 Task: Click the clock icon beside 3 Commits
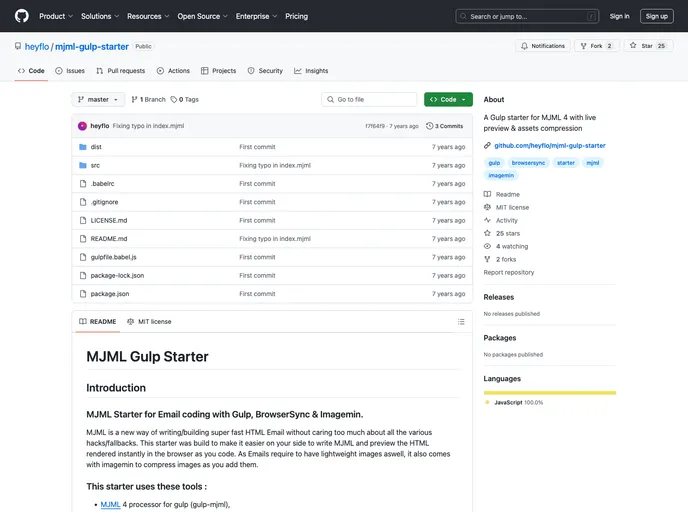click(430, 126)
